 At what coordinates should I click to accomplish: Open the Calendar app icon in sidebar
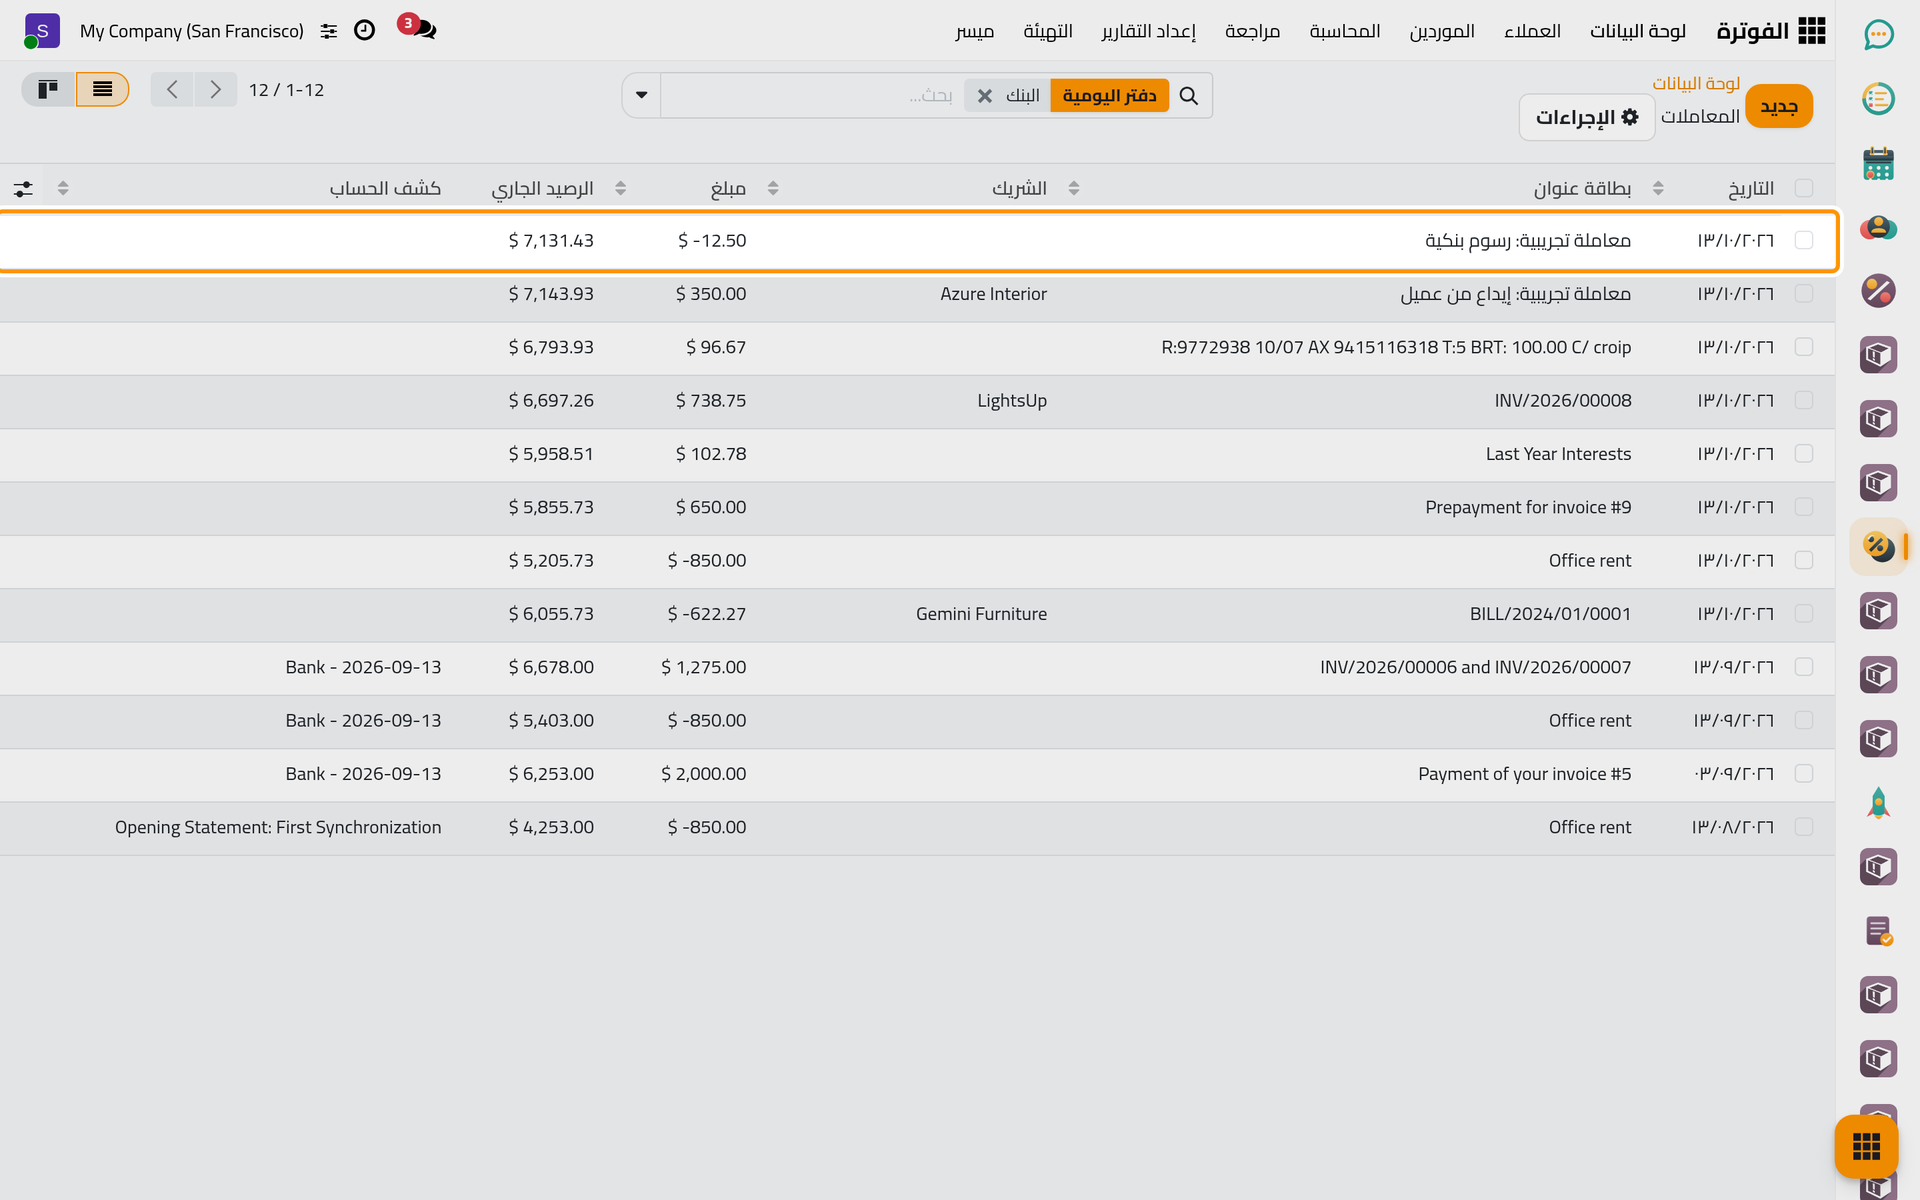pyautogui.click(x=1878, y=163)
